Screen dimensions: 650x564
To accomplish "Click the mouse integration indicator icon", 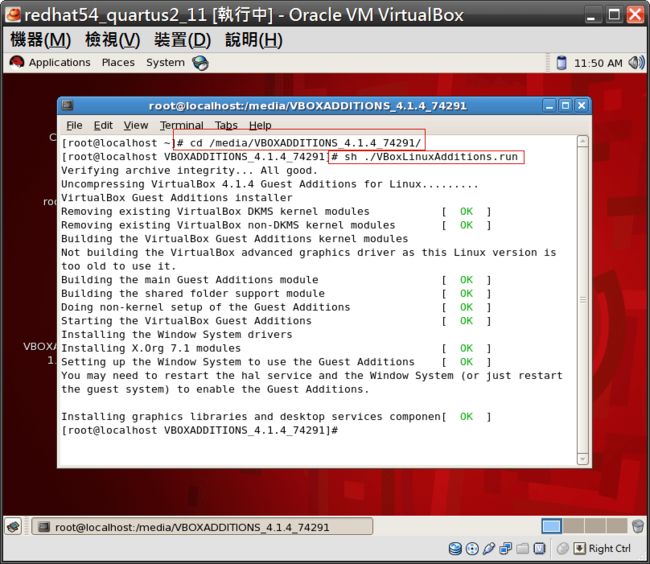I will tap(563, 548).
